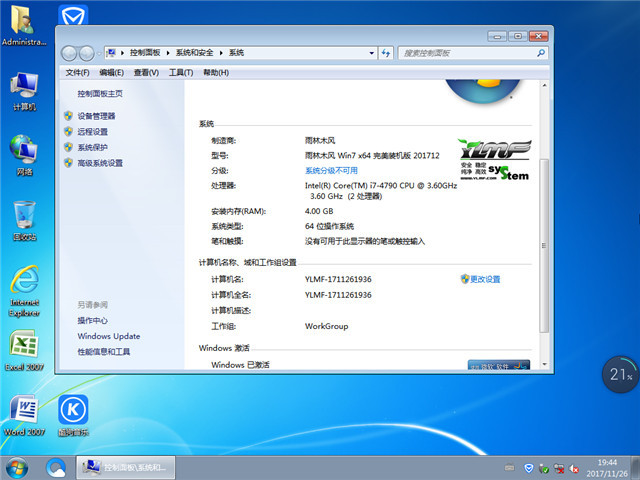Click the vertical scrollbar thumb

(x=544, y=245)
